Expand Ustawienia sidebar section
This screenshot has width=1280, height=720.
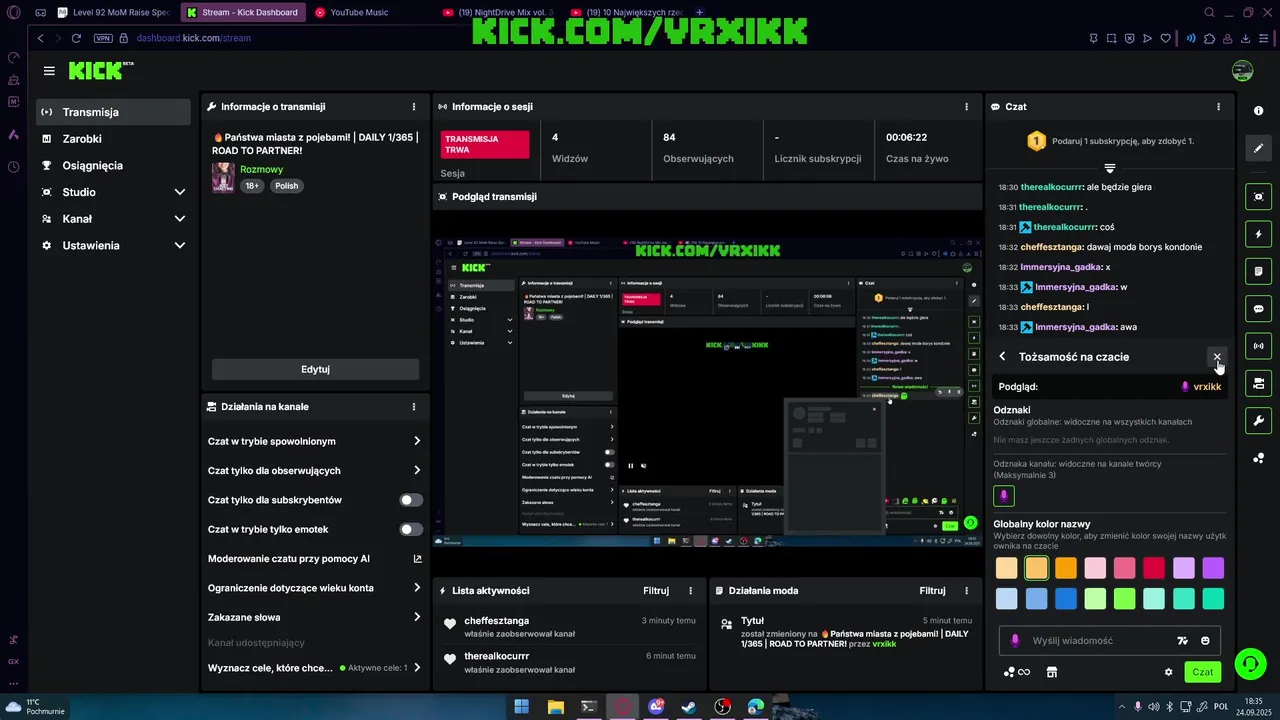113,245
